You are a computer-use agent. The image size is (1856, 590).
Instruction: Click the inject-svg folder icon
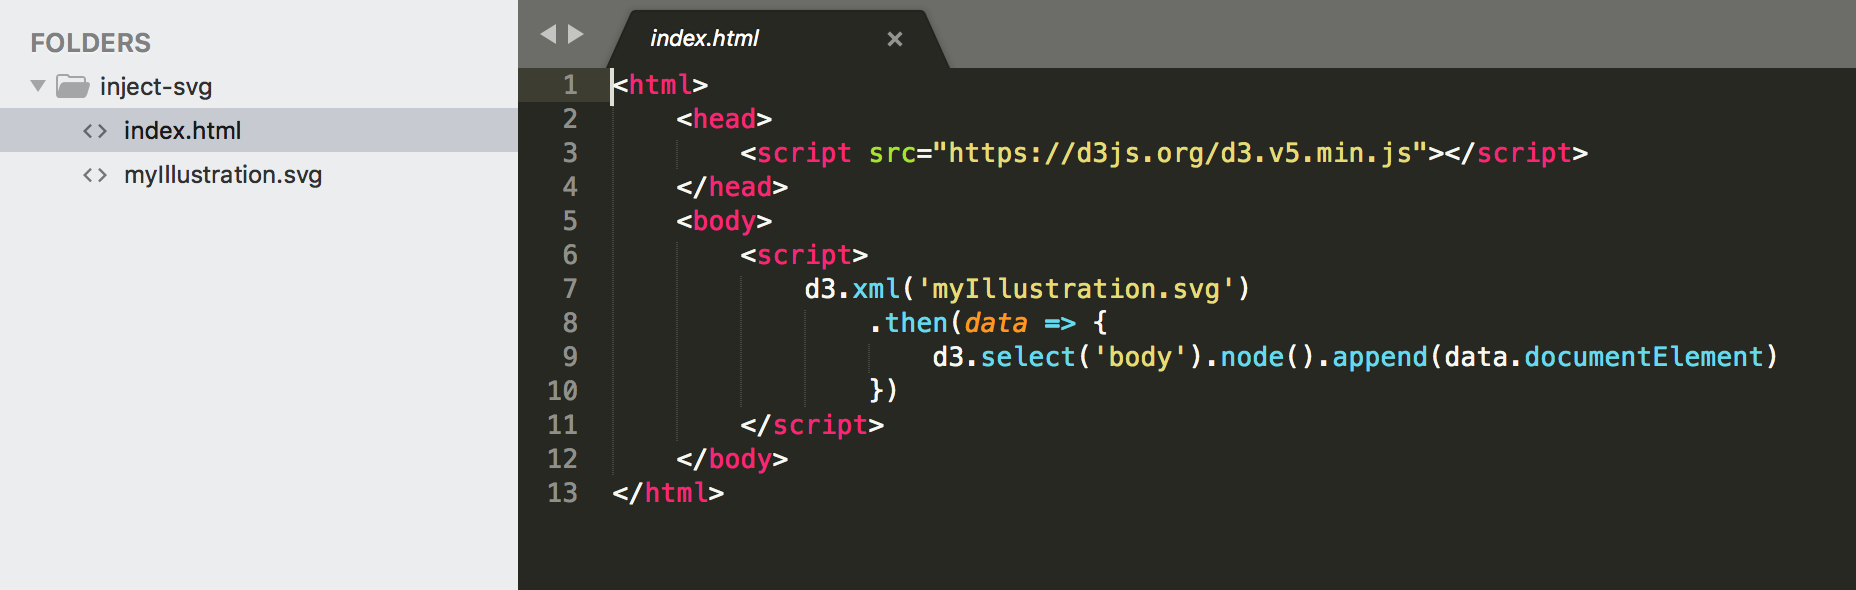(72, 87)
